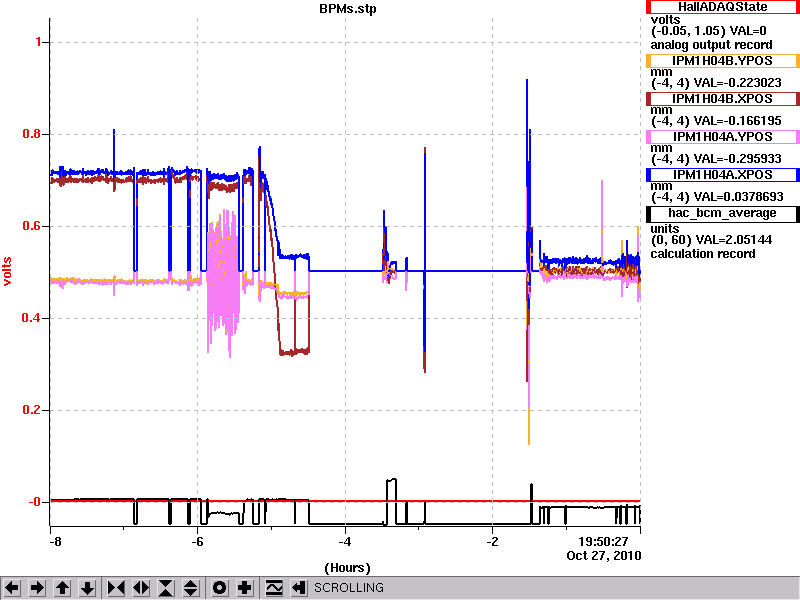Select the IPM1H04A.XPOS legend entry
Screen dimensions: 800x600
pyautogui.click(x=722, y=175)
